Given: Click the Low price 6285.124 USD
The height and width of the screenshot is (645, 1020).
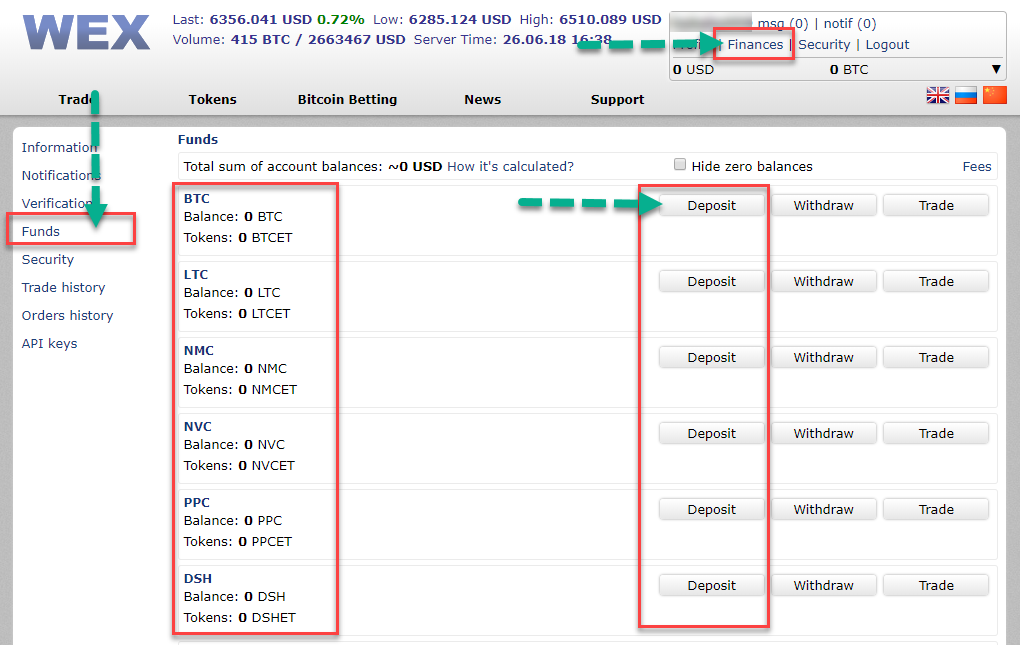Looking at the screenshot, I should coord(460,20).
